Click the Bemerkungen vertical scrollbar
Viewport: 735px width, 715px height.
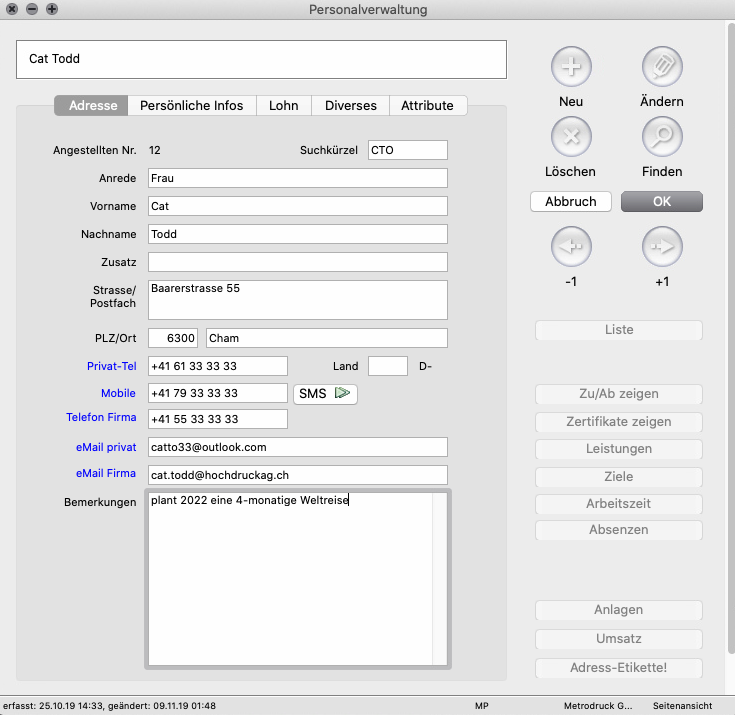pyautogui.click(x=439, y=580)
